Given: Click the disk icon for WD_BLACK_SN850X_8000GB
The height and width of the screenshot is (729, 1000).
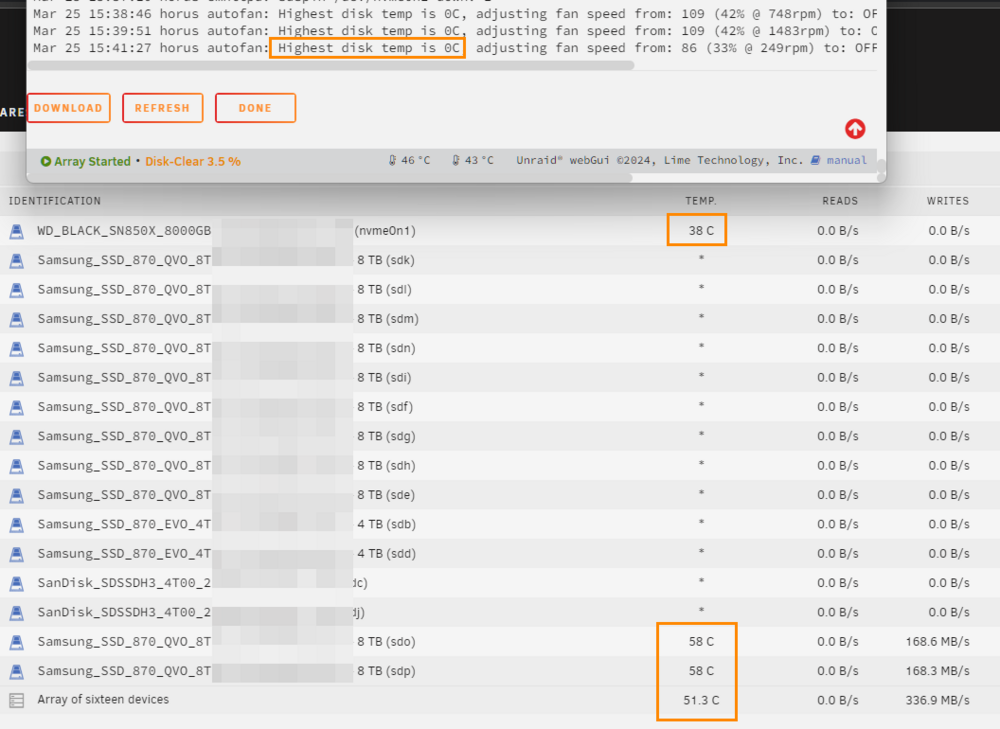Looking at the screenshot, I should [x=17, y=231].
